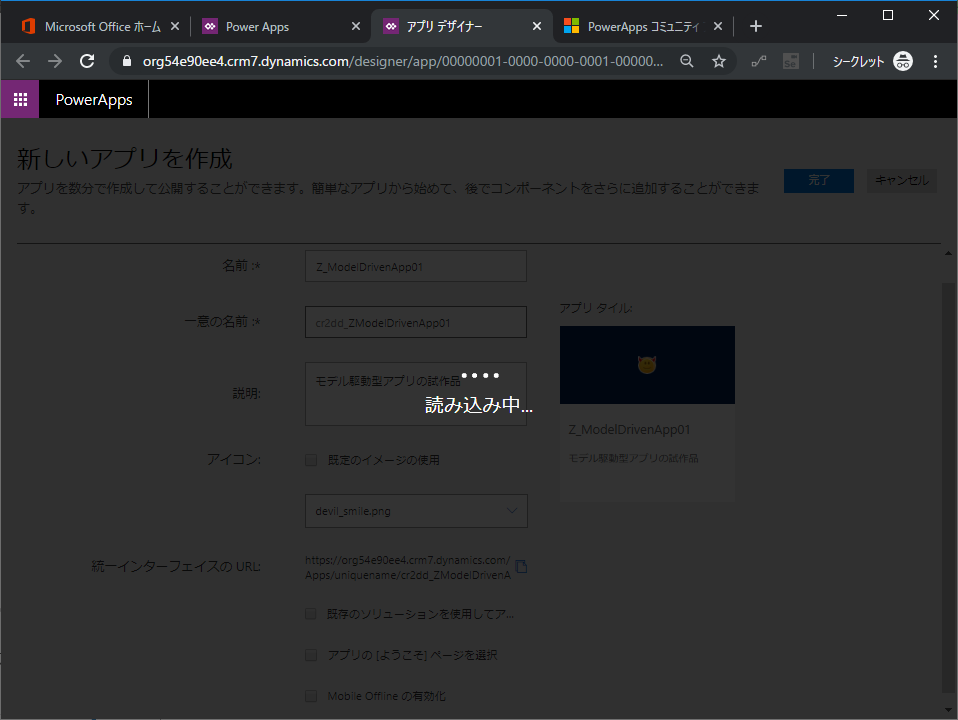The image size is (958, 720).
Task: Open the browser extension icon beside star
Action: tap(759, 61)
